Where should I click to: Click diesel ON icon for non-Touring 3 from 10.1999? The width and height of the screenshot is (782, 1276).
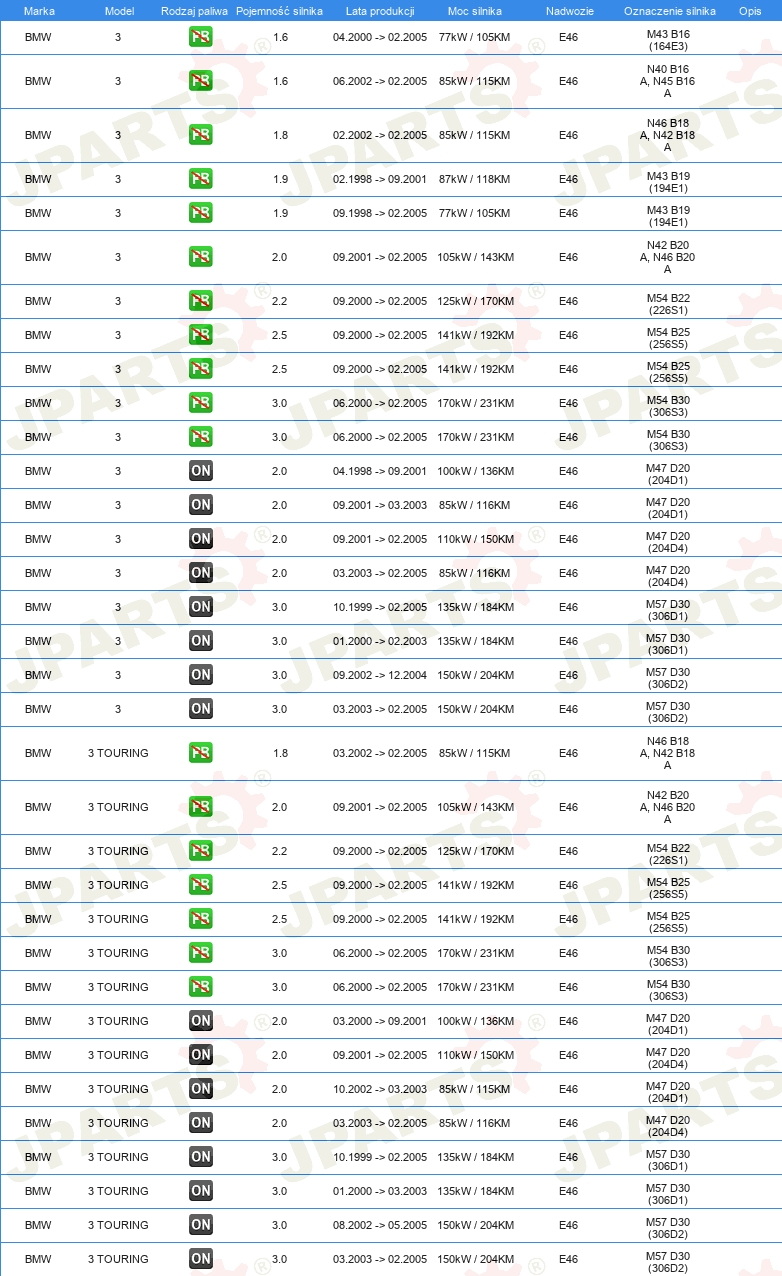click(201, 607)
